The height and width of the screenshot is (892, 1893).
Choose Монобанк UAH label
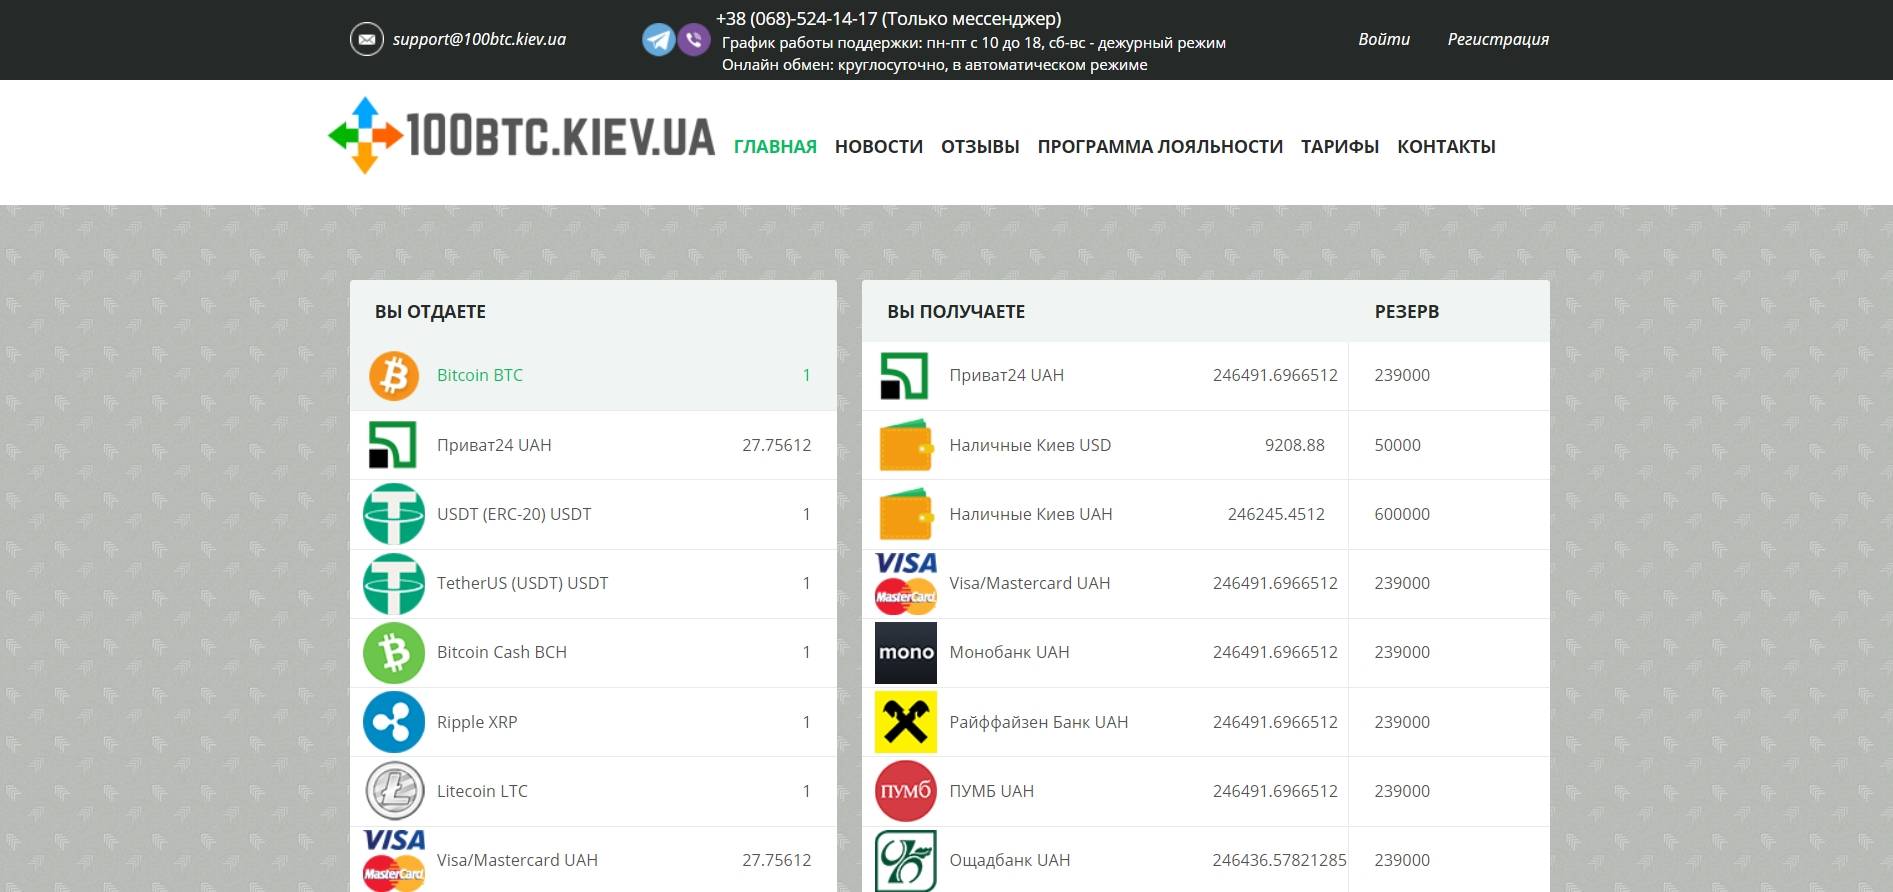(x=1009, y=652)
